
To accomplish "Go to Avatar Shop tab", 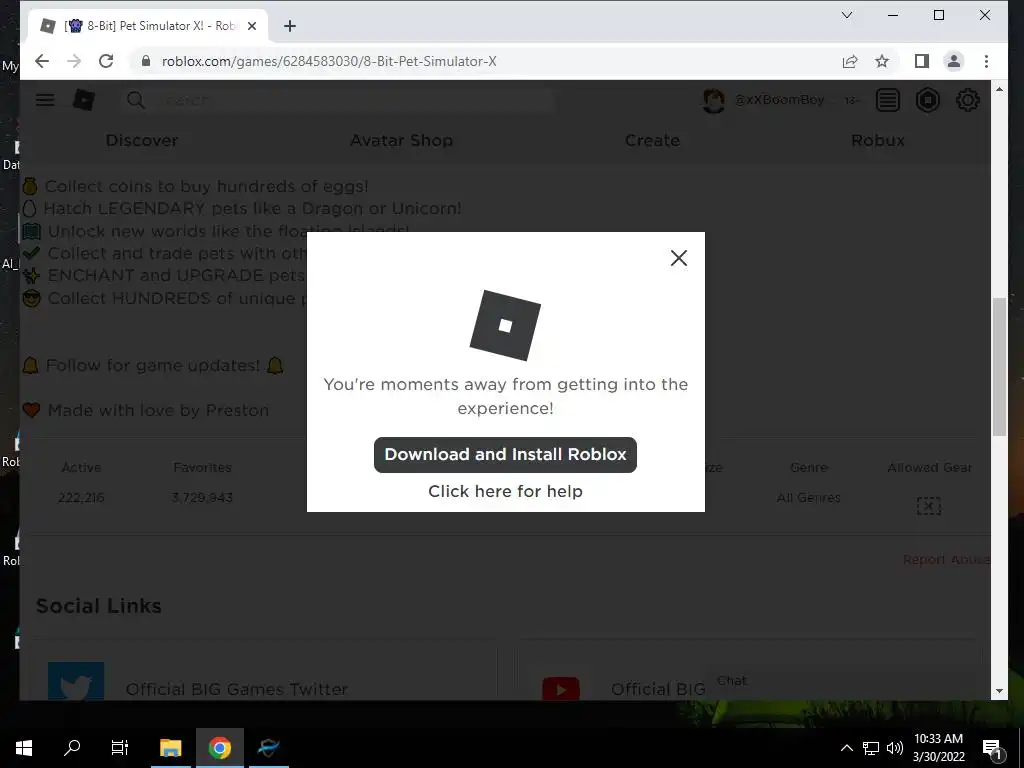I will [401, 140].
